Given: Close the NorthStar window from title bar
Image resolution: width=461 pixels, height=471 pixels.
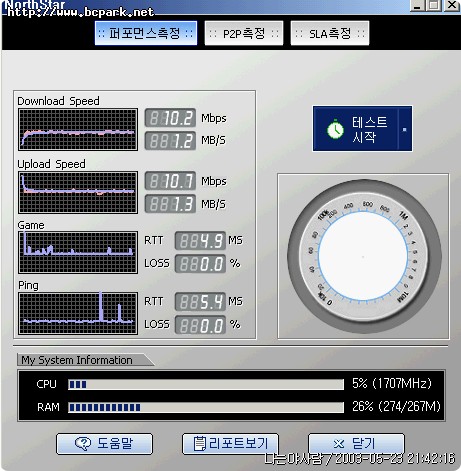Looking at the screenshot, I should click(x=452, y=5).
